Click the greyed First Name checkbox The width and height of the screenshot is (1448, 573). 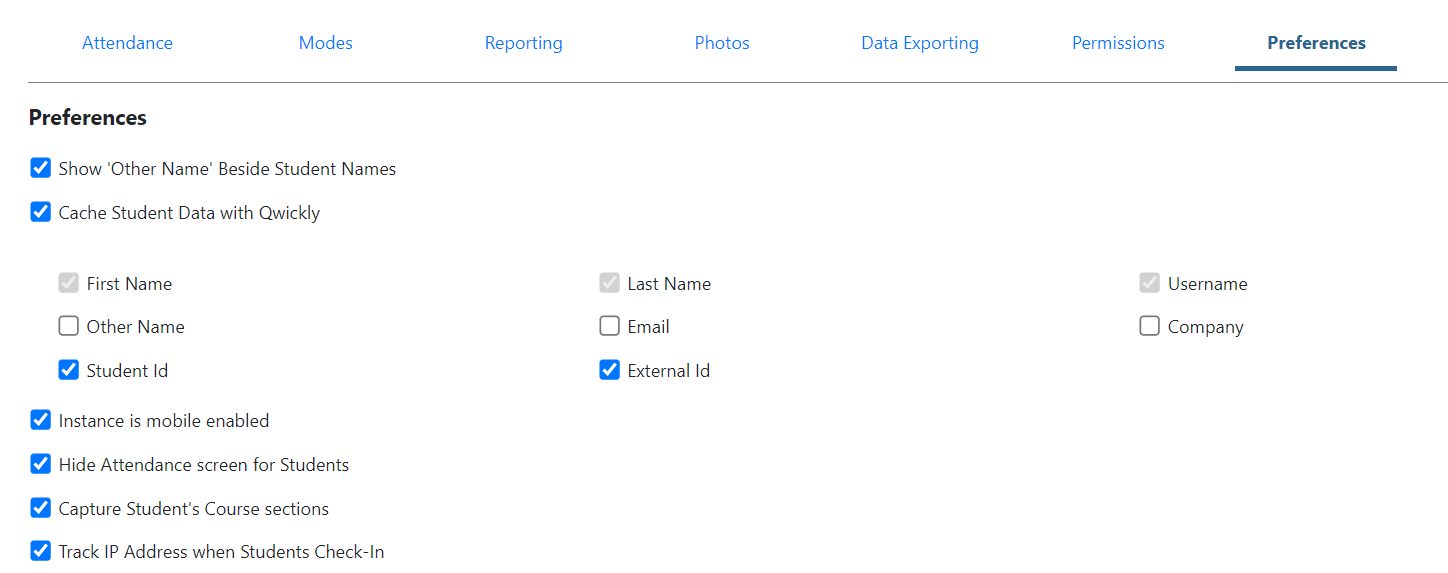pyautogui.click(x=69, y=283)
